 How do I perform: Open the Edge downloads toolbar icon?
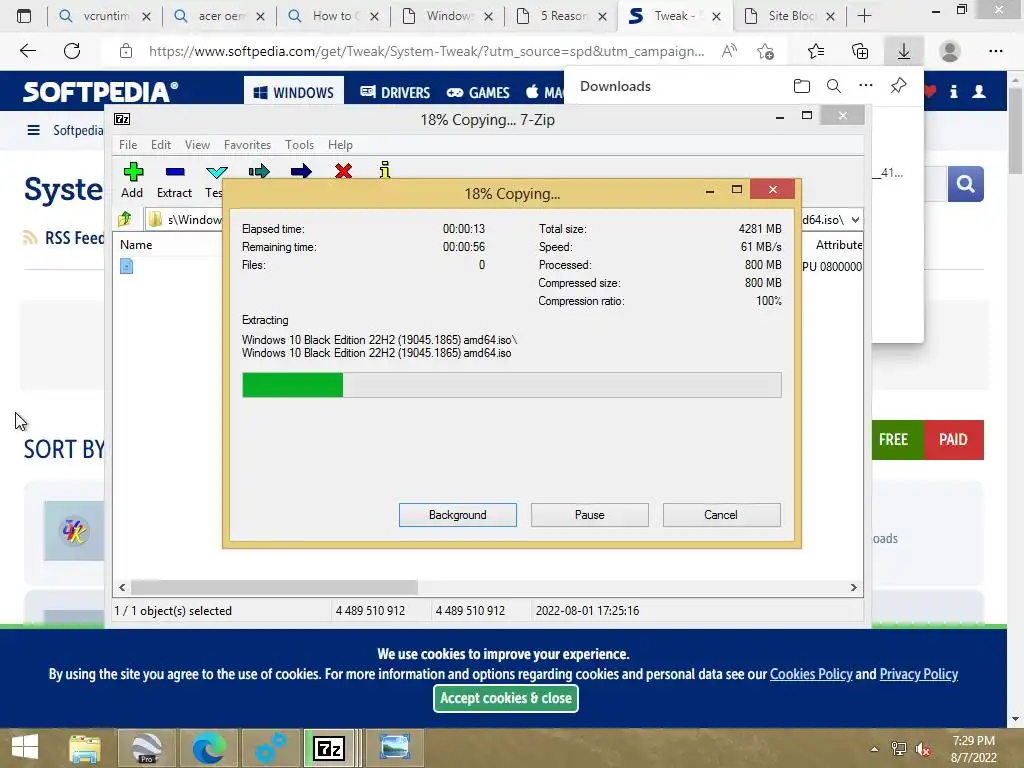(903, 51)
